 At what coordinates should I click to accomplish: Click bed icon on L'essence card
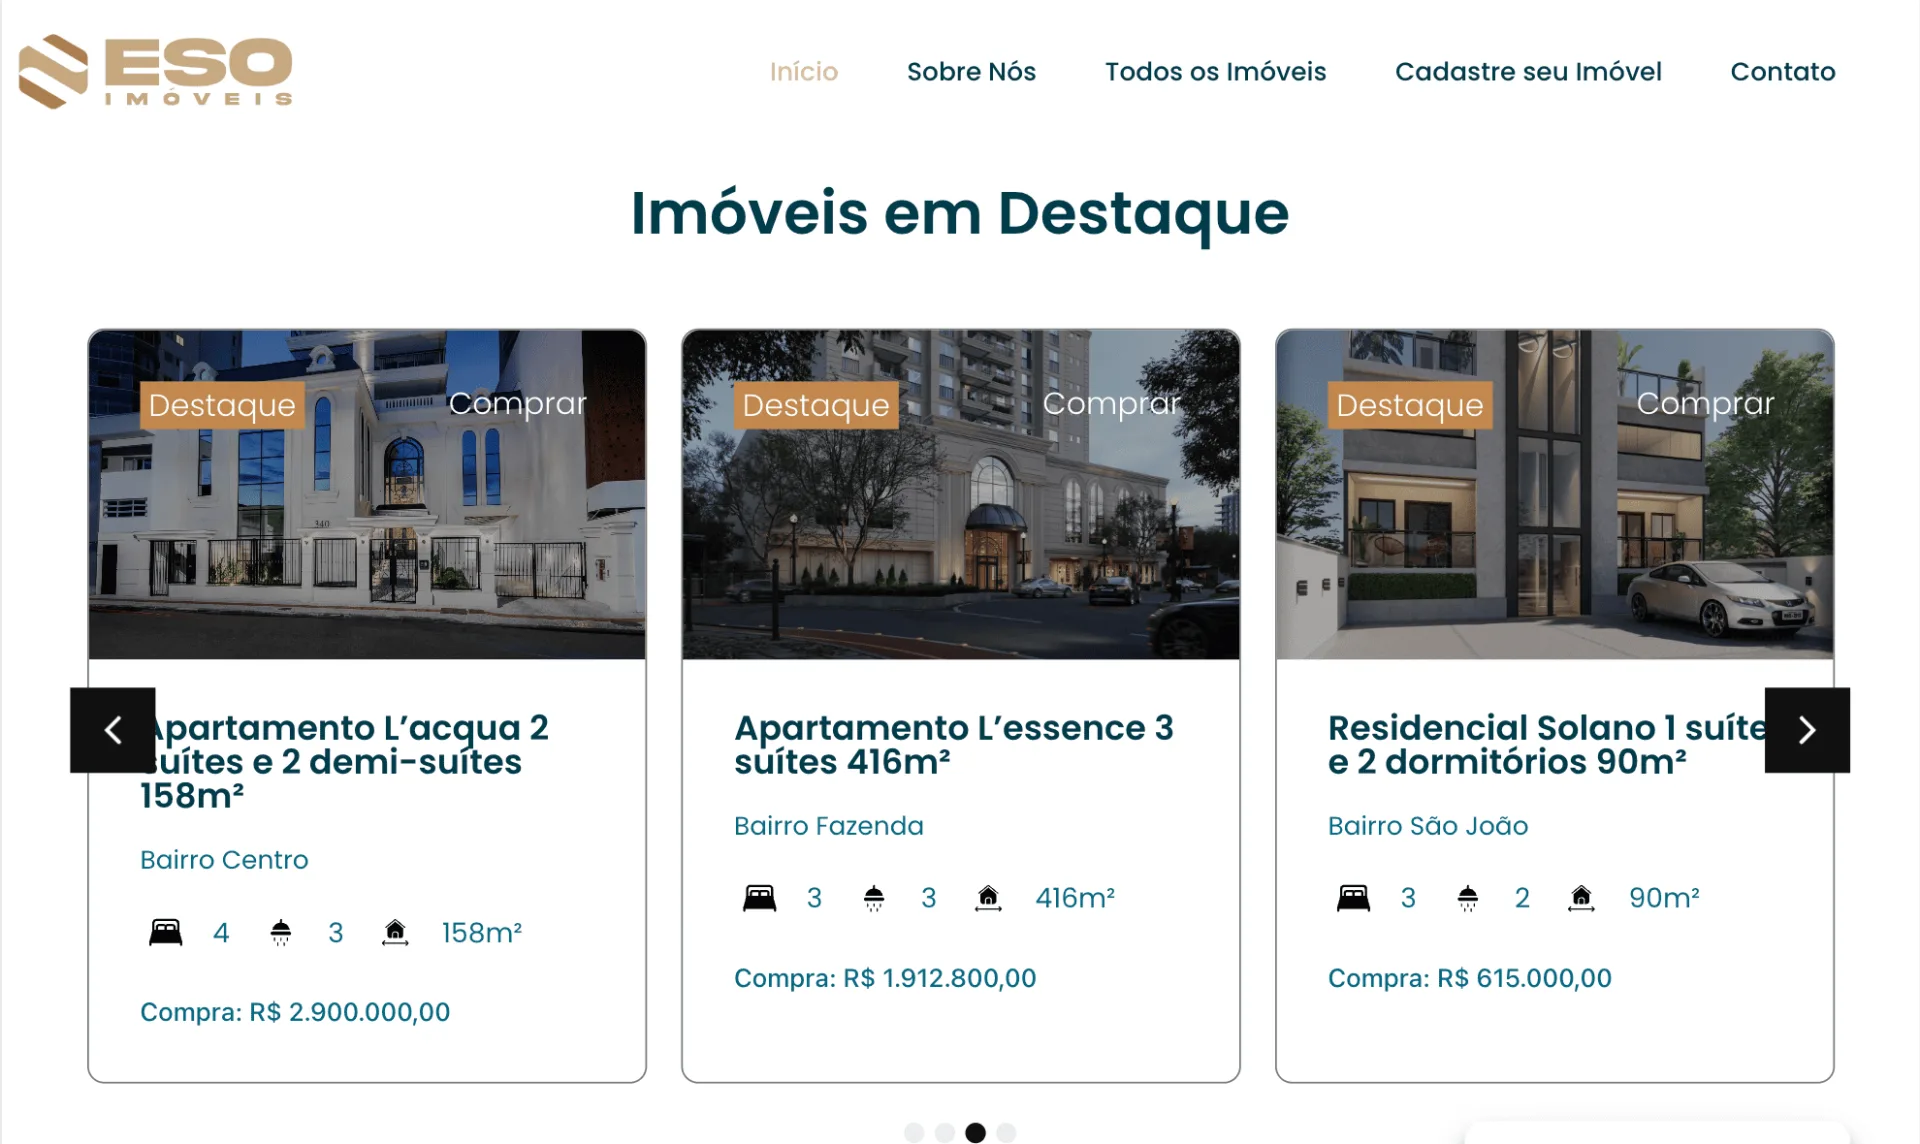point(760,898)
